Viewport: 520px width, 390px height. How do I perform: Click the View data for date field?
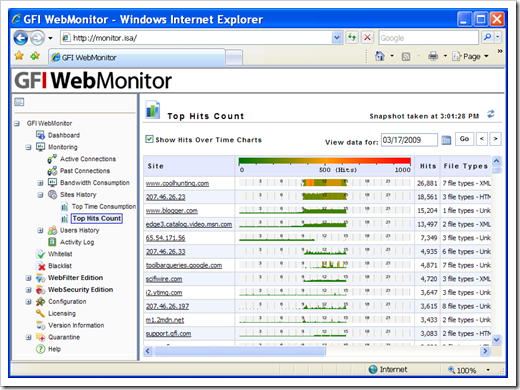click(409, 140)
